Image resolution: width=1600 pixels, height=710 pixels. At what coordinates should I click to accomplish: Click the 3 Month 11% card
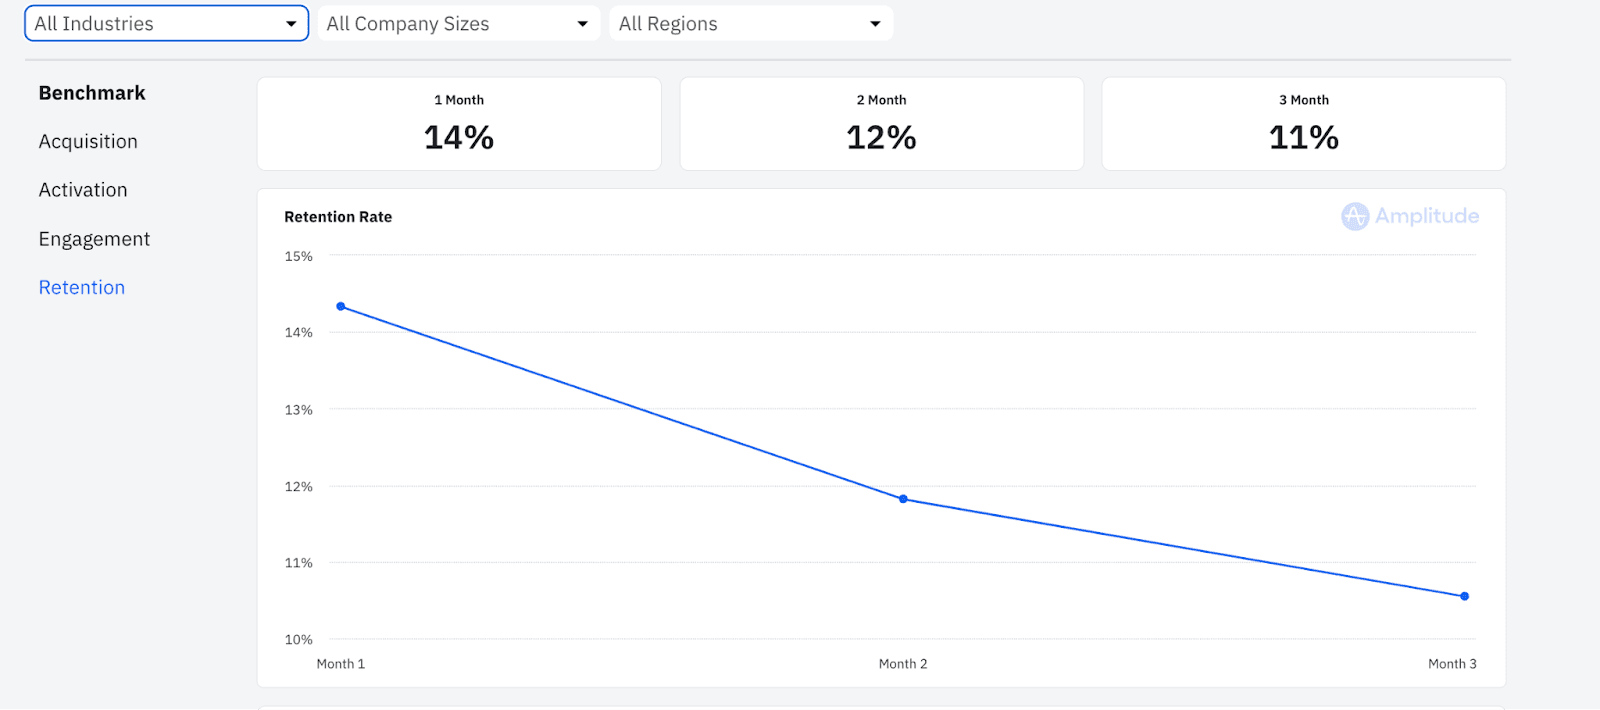(1303, 124)
